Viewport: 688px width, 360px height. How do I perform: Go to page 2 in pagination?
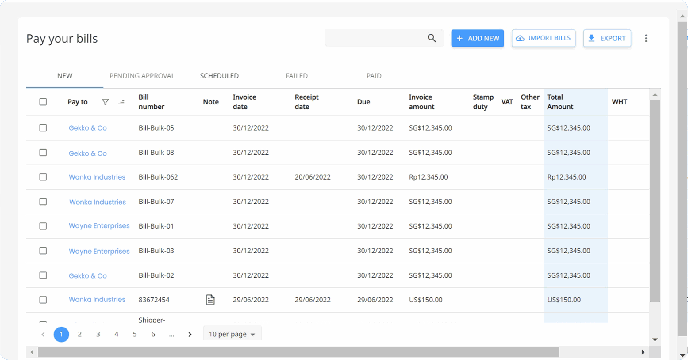(79, 335)
